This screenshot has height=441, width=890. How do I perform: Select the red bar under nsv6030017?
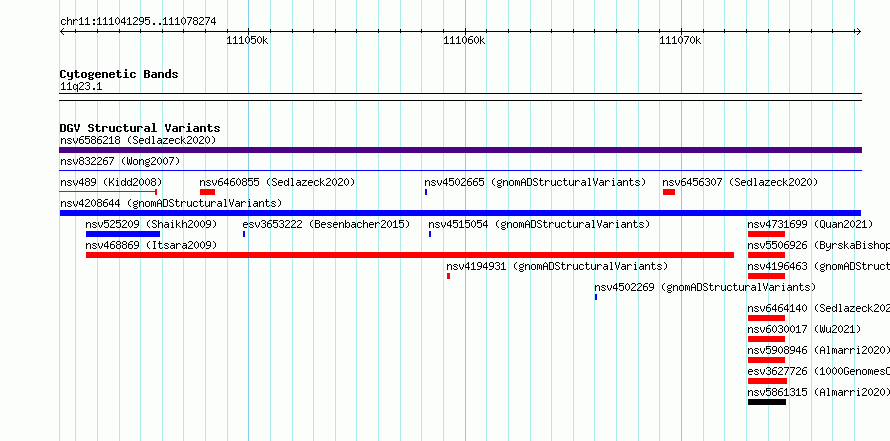(766, 339)
